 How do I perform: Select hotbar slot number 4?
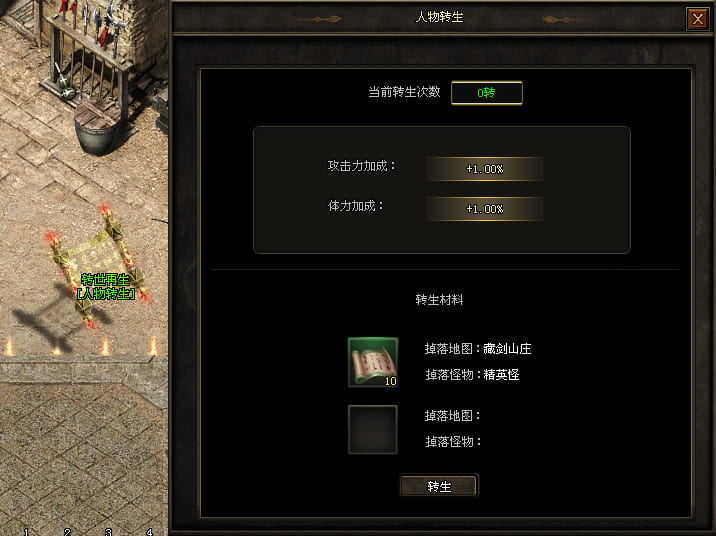149,532
